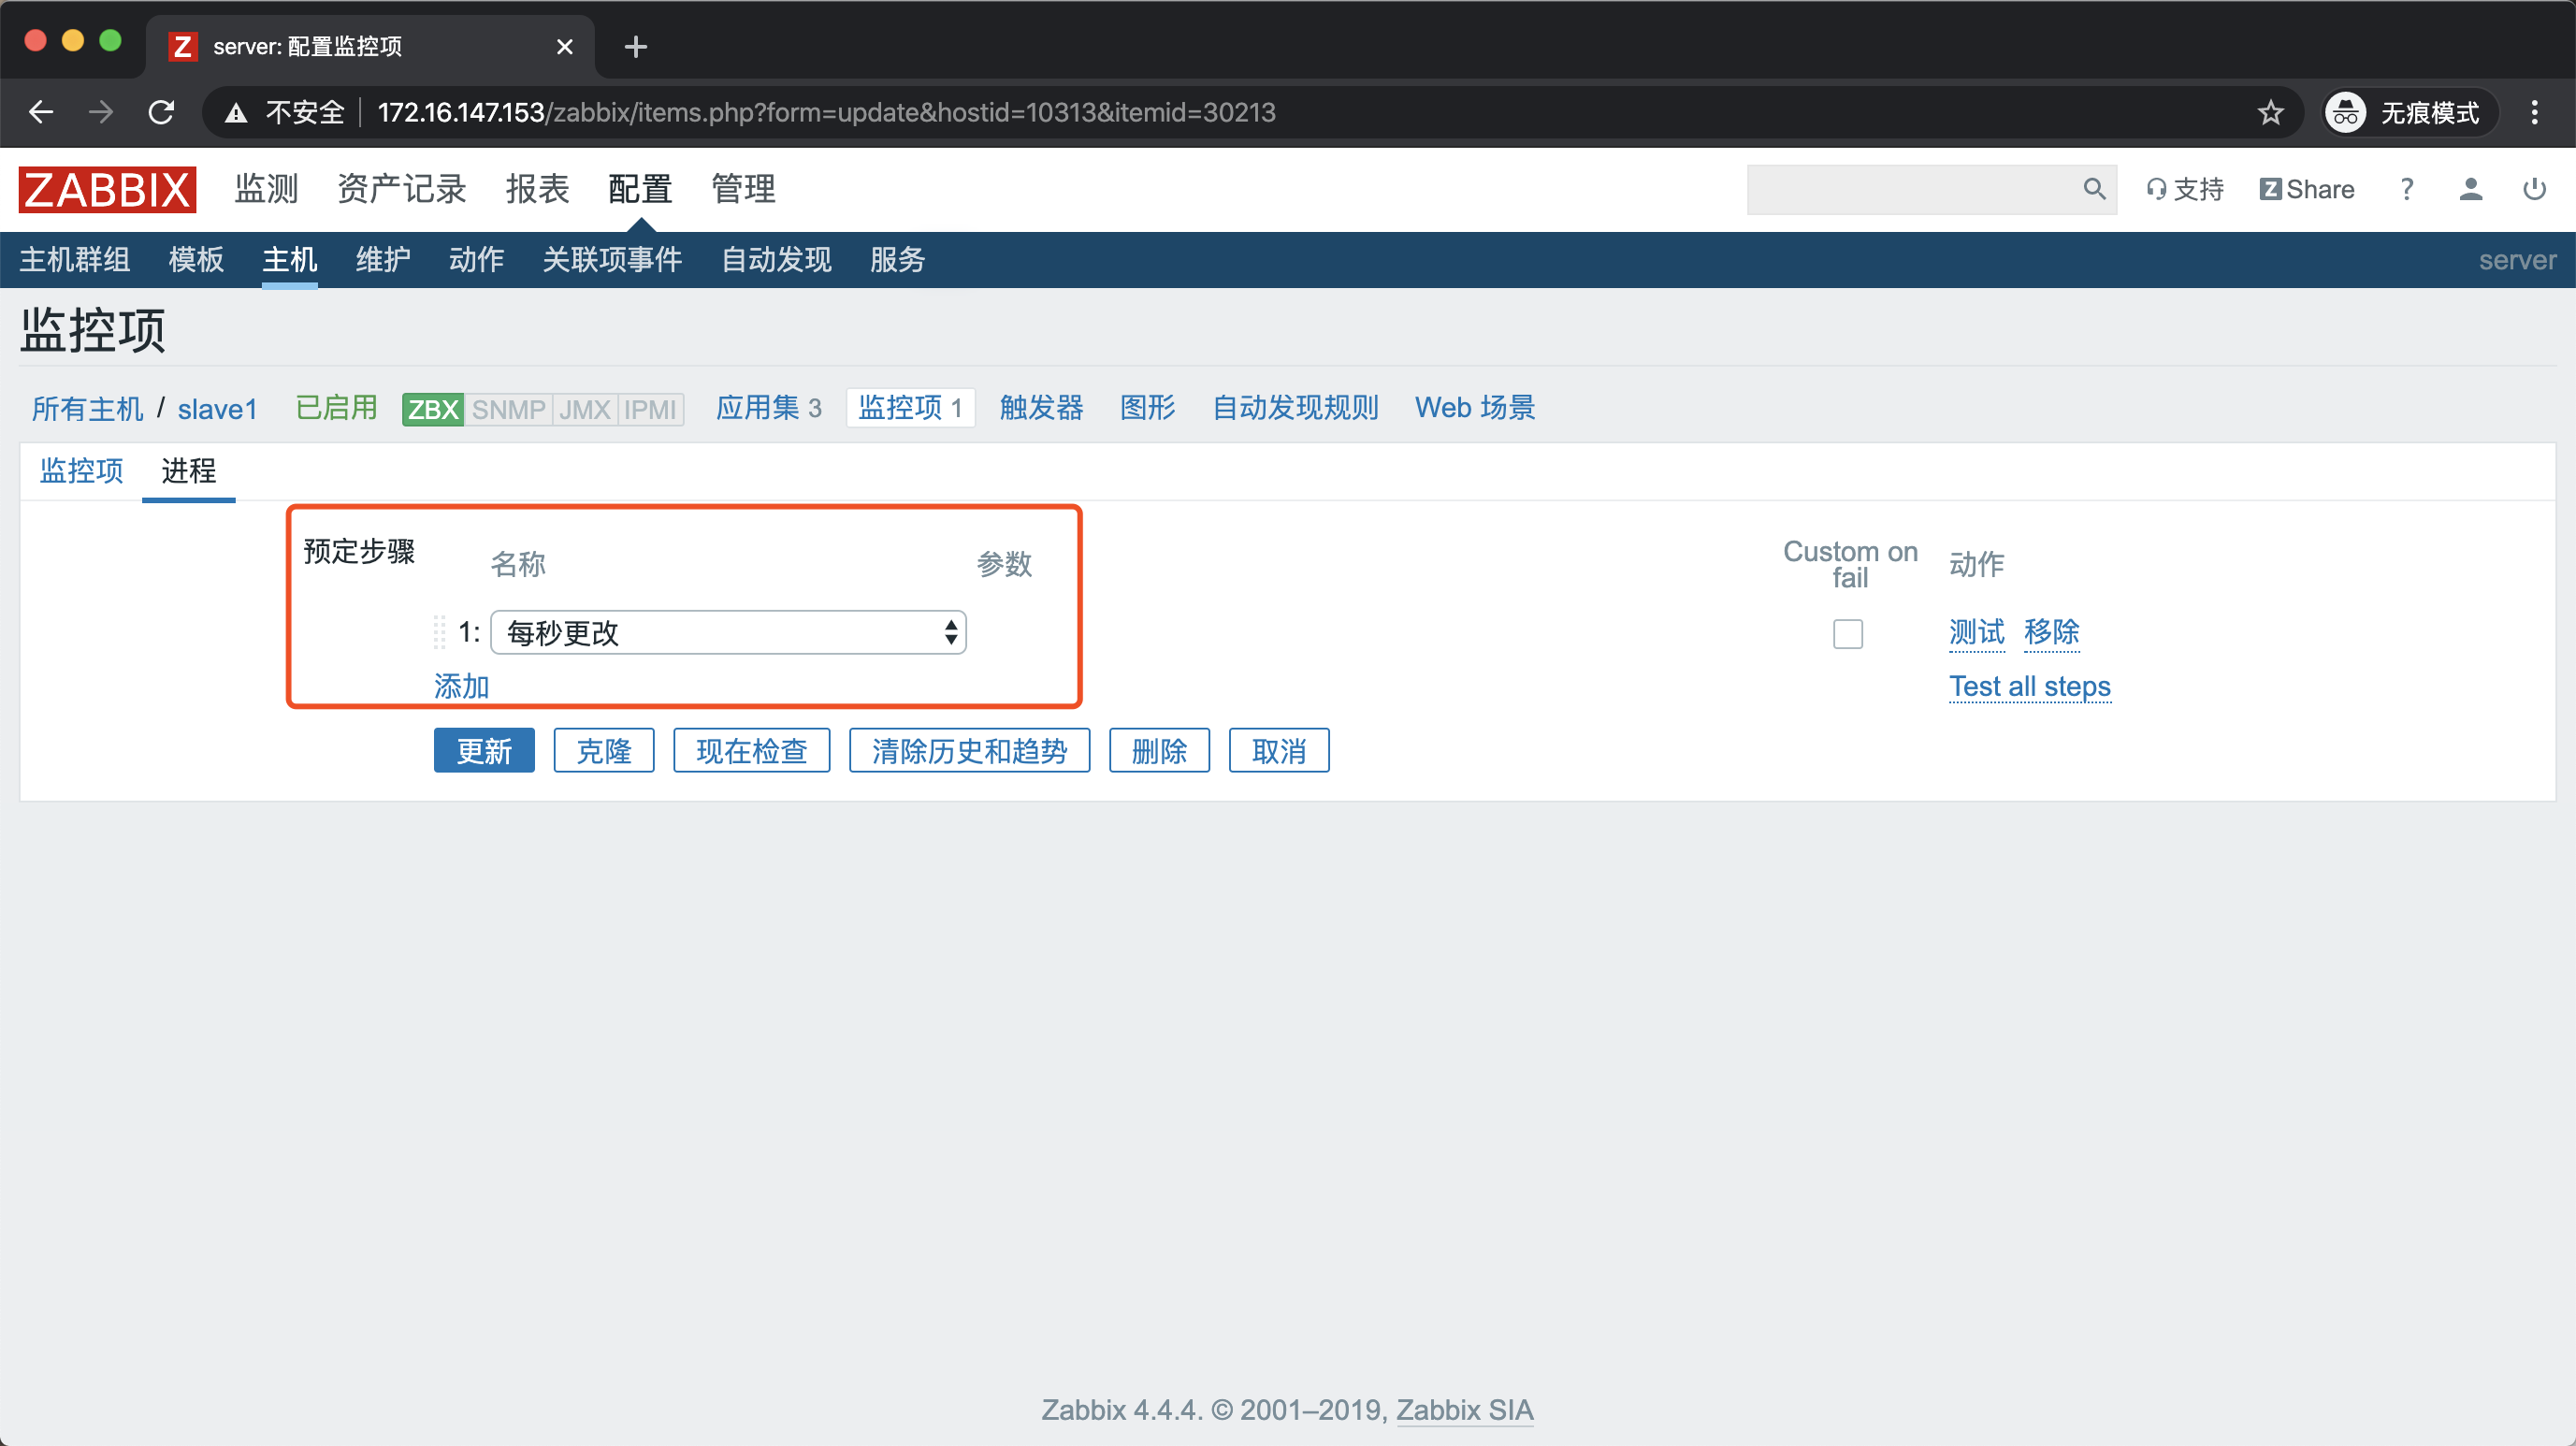This screenshot has width=2576, height=1446.
Task: Reload the page in browser
Action: coord(161,112)
